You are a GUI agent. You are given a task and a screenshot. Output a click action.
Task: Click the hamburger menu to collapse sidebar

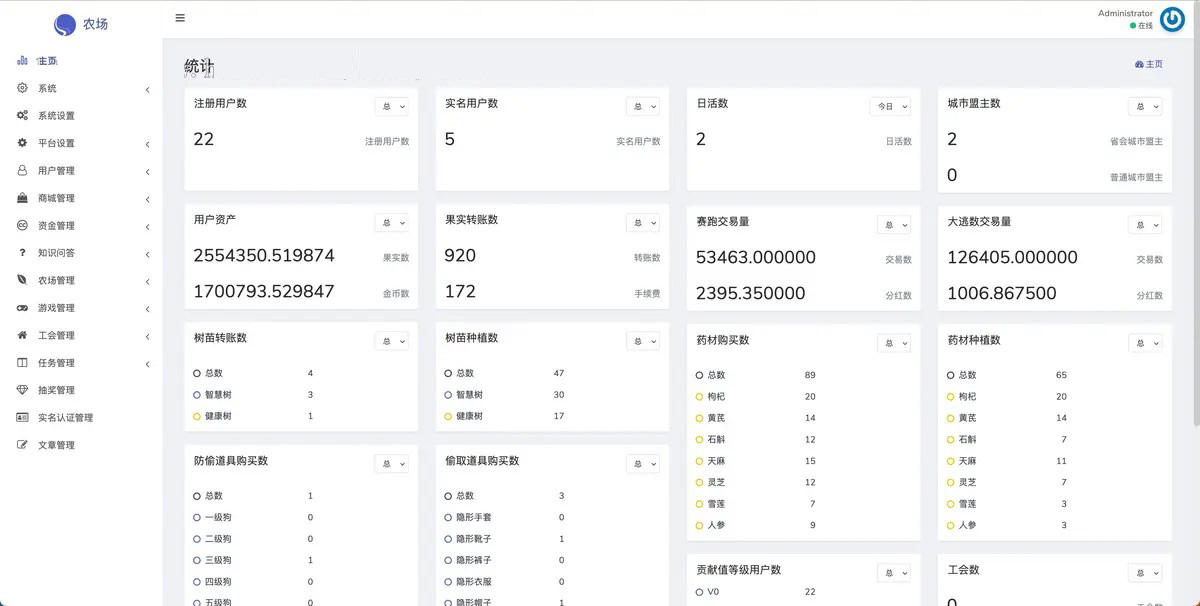(x=180, y=17)
